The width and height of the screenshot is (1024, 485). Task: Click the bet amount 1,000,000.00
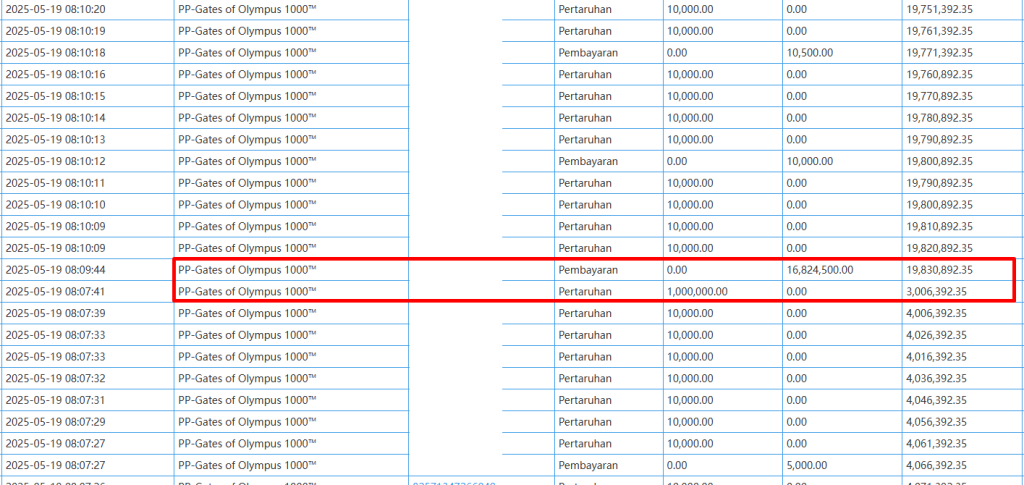[697, 291]
